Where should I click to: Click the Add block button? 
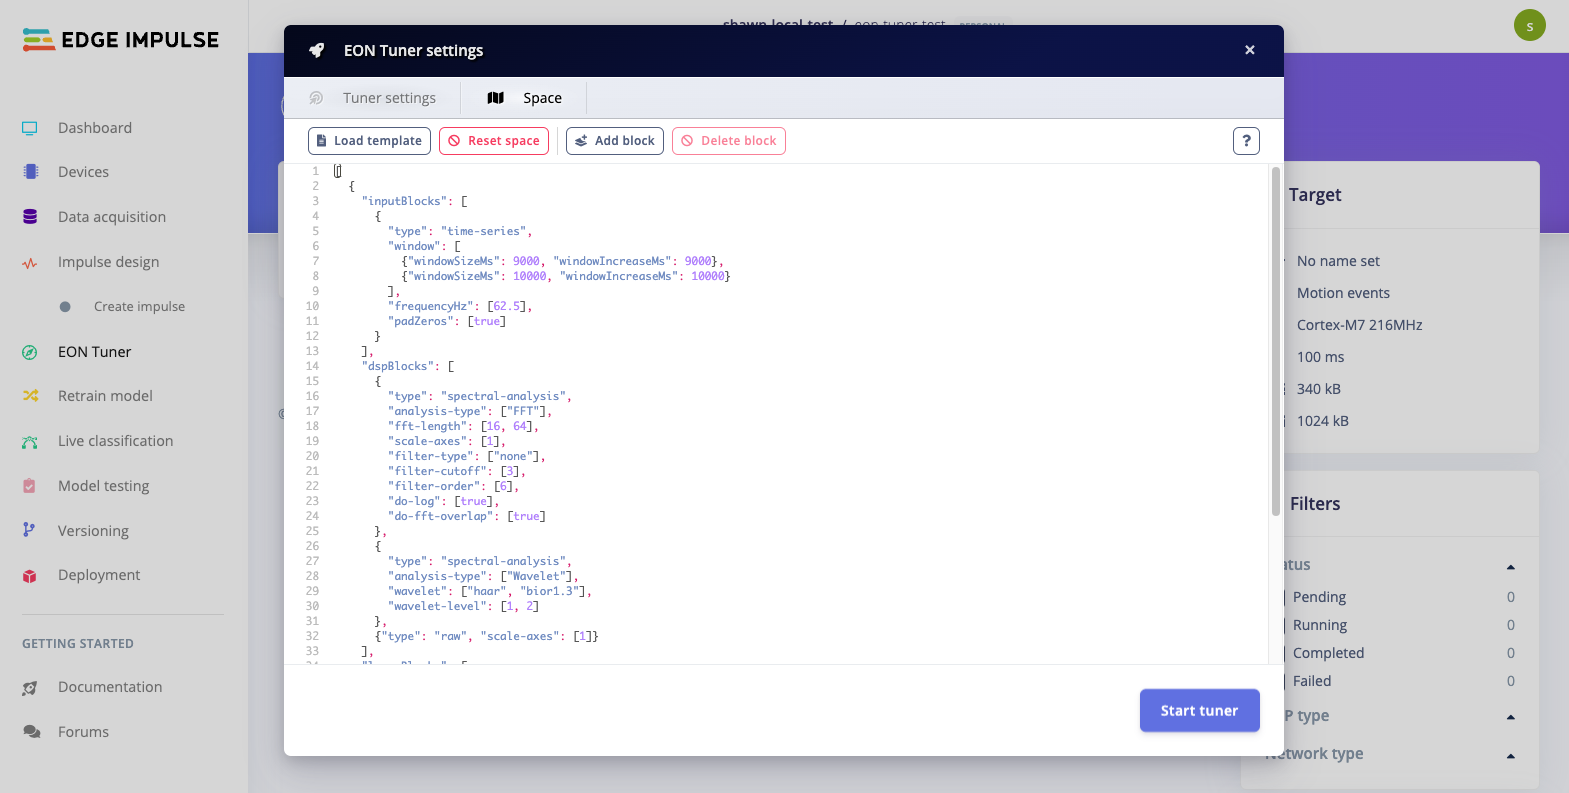point(615,141)
